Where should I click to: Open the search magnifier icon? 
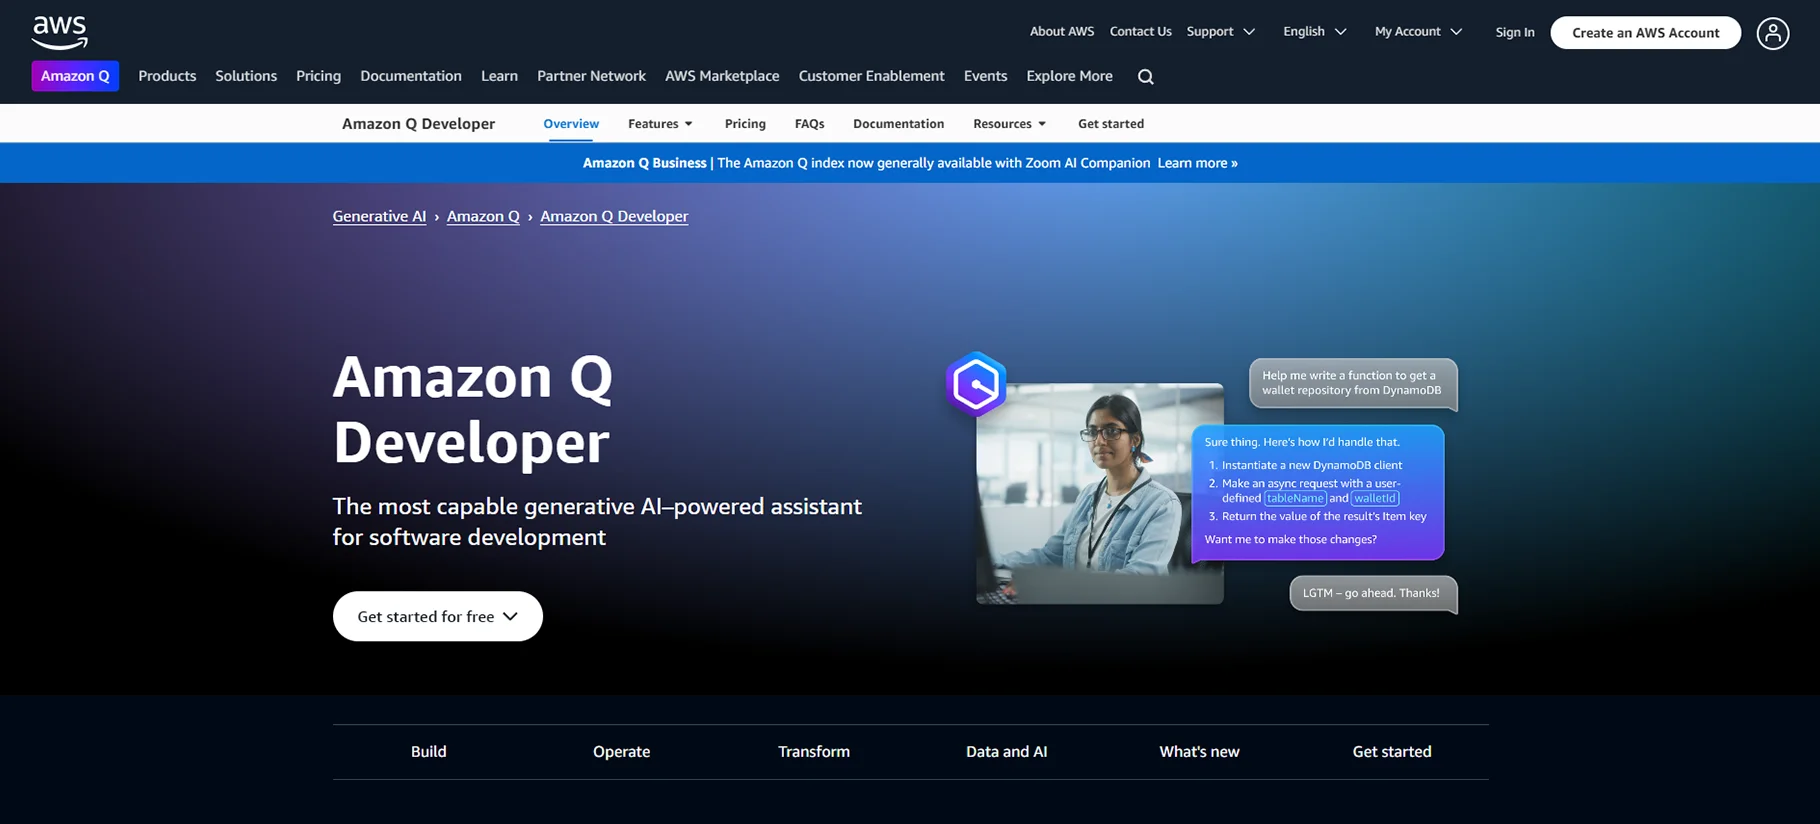click(x=1146, y=77)
